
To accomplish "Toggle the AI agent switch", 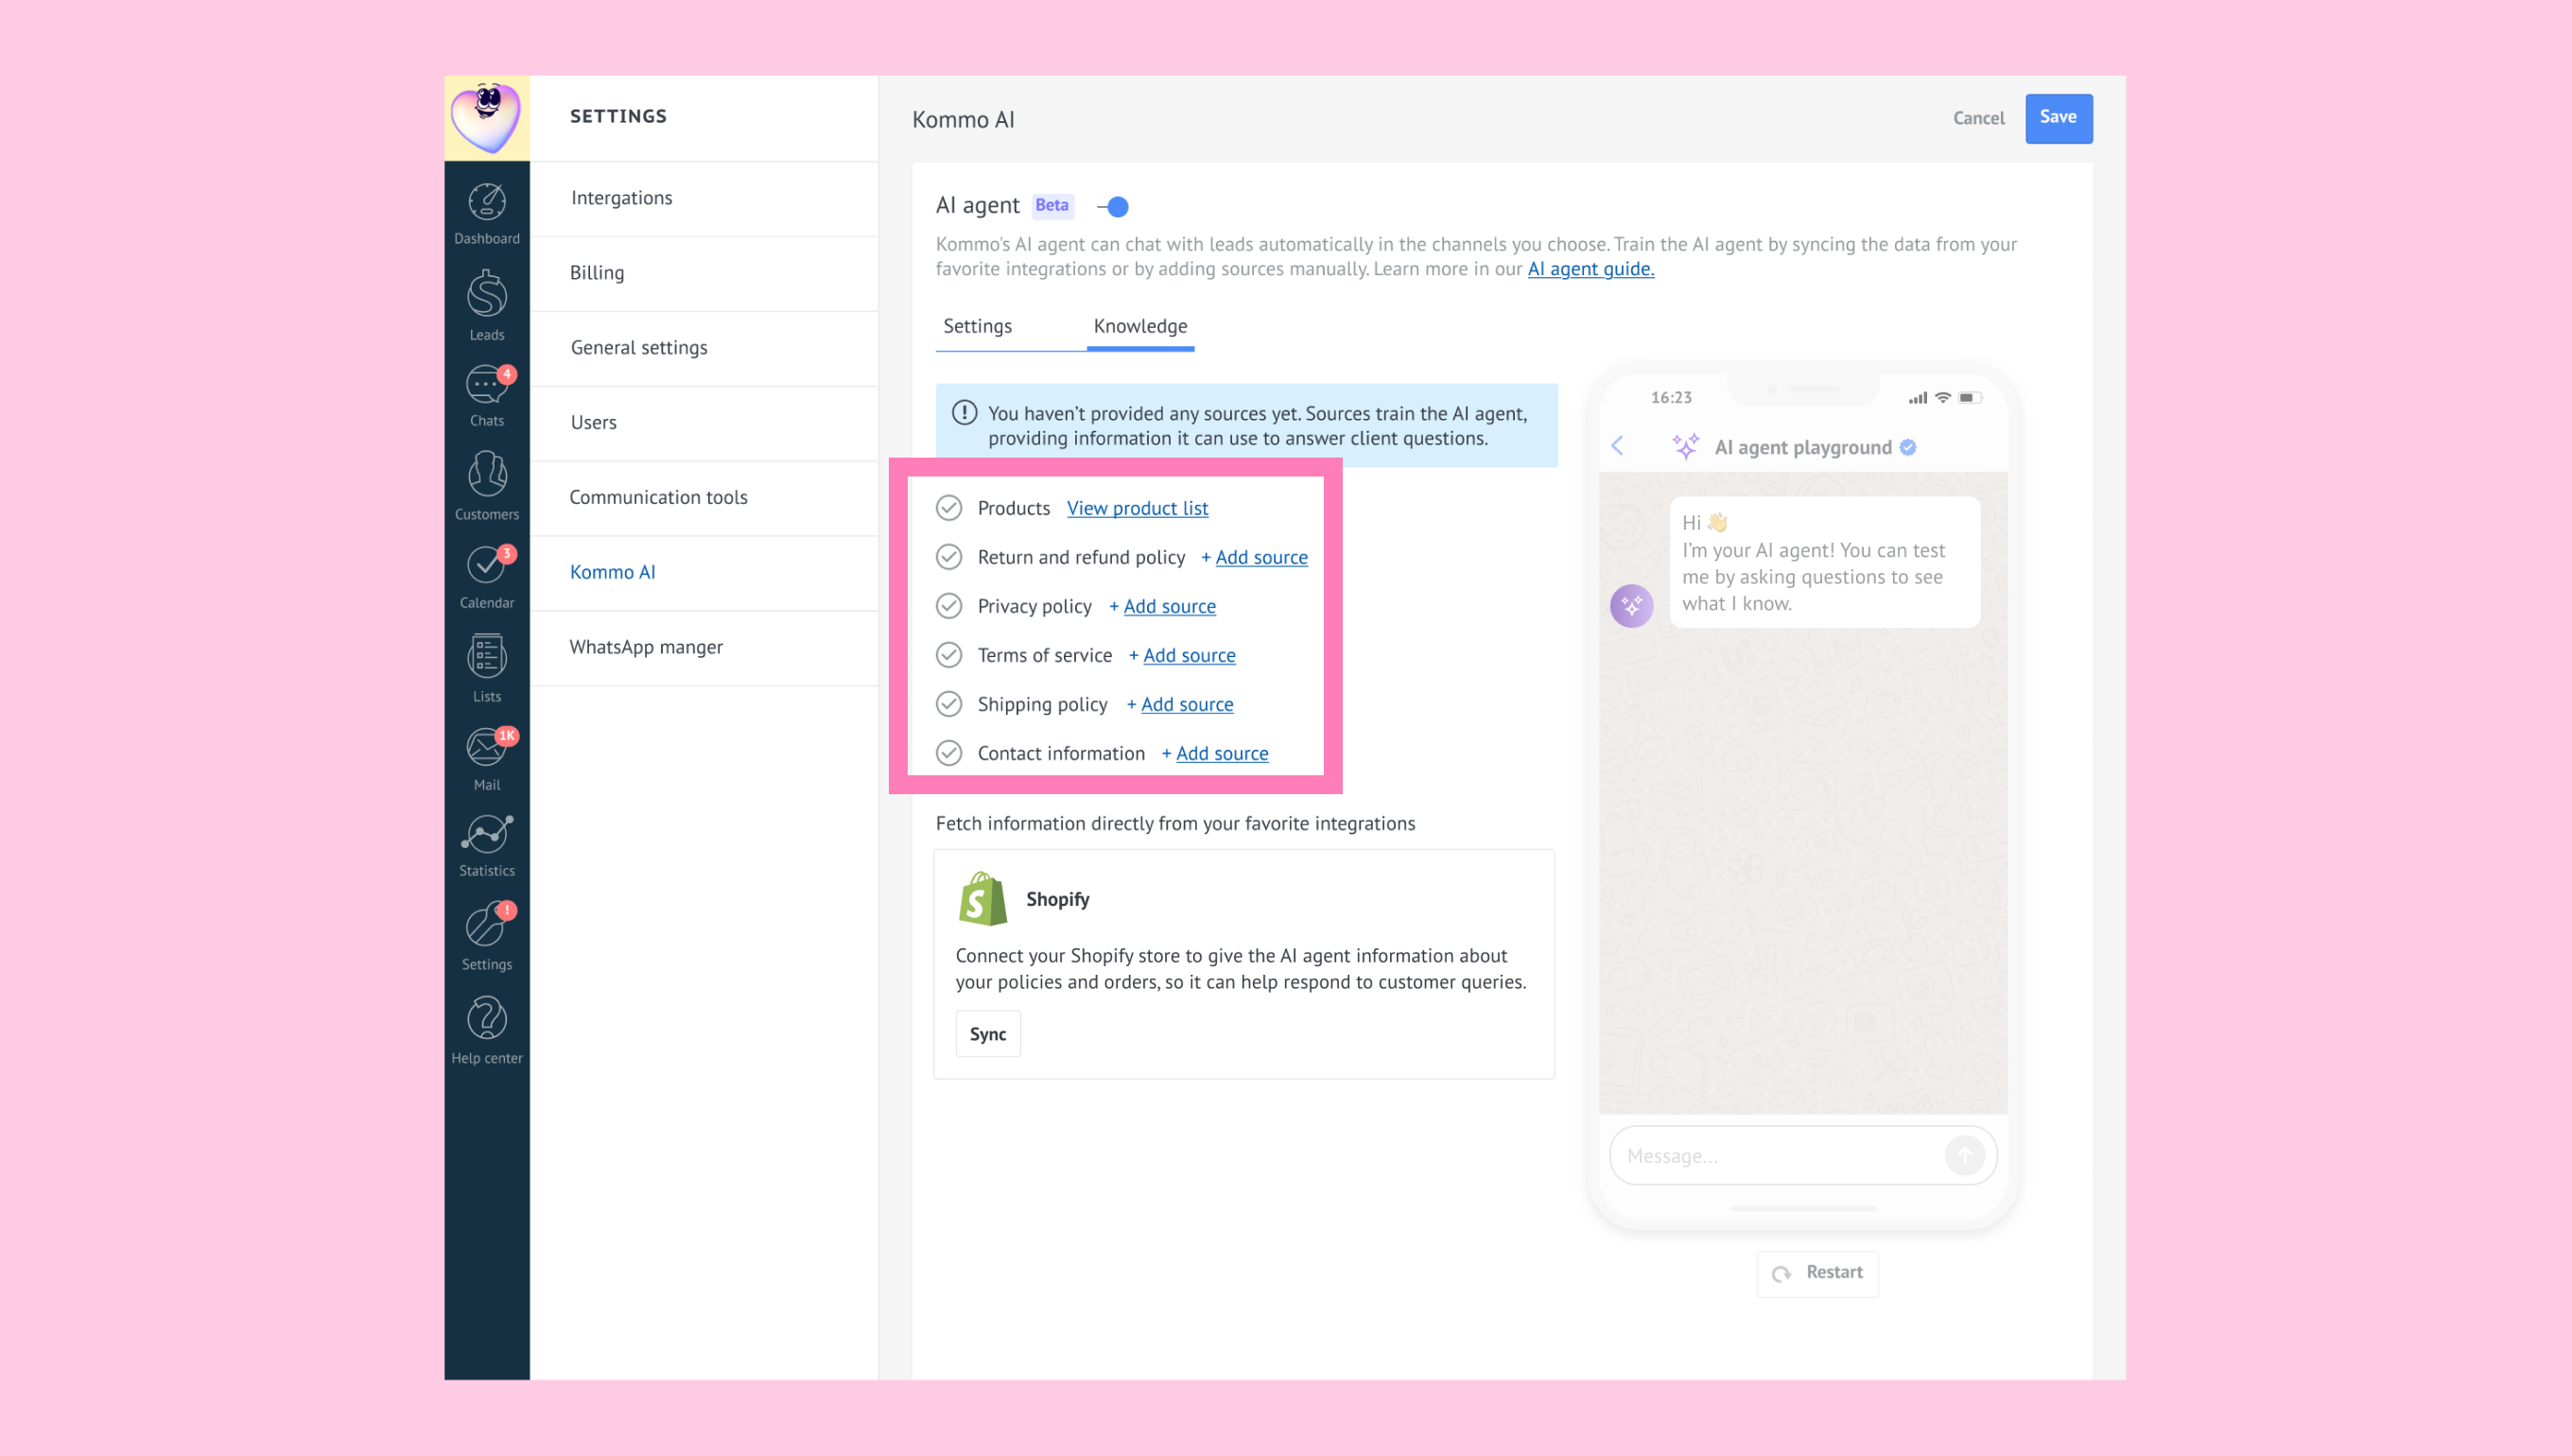I will tap(1113, 206).
